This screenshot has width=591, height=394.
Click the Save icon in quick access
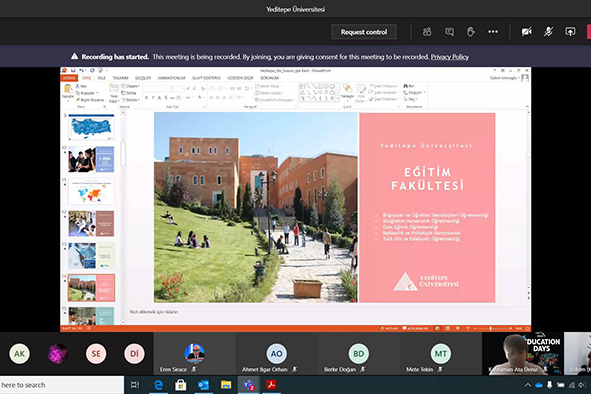pyautogui.click(x=73, y=71)
